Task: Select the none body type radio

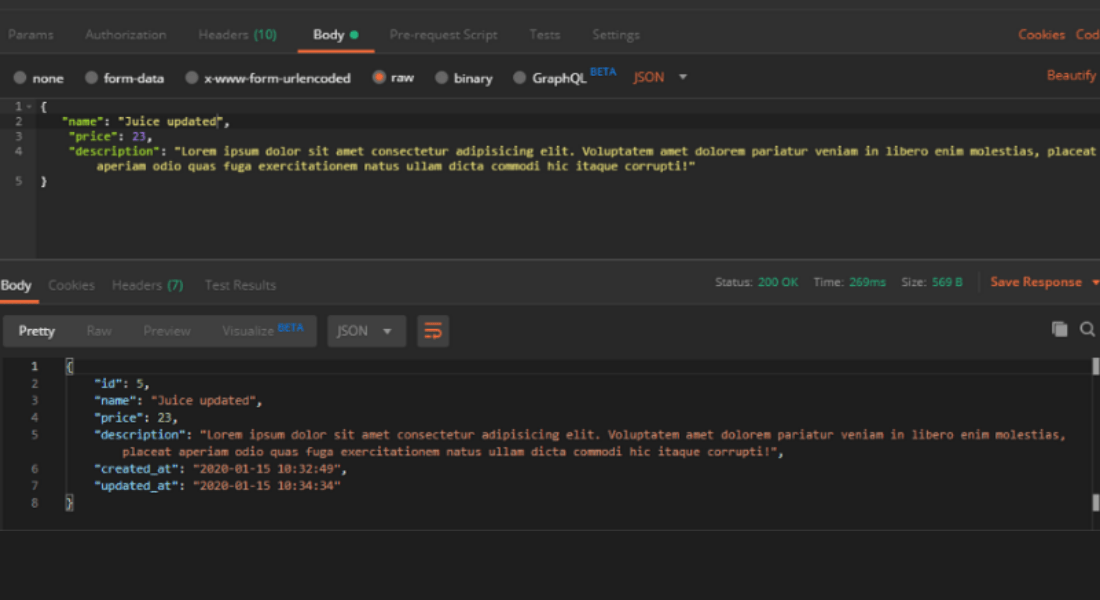Action: point(20,78)
